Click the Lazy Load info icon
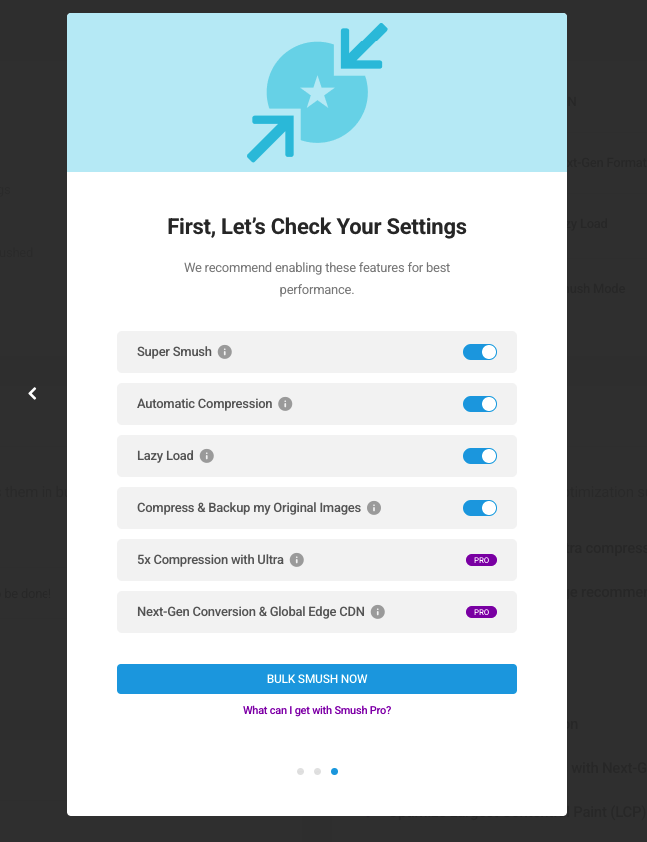 click(207, 456)
